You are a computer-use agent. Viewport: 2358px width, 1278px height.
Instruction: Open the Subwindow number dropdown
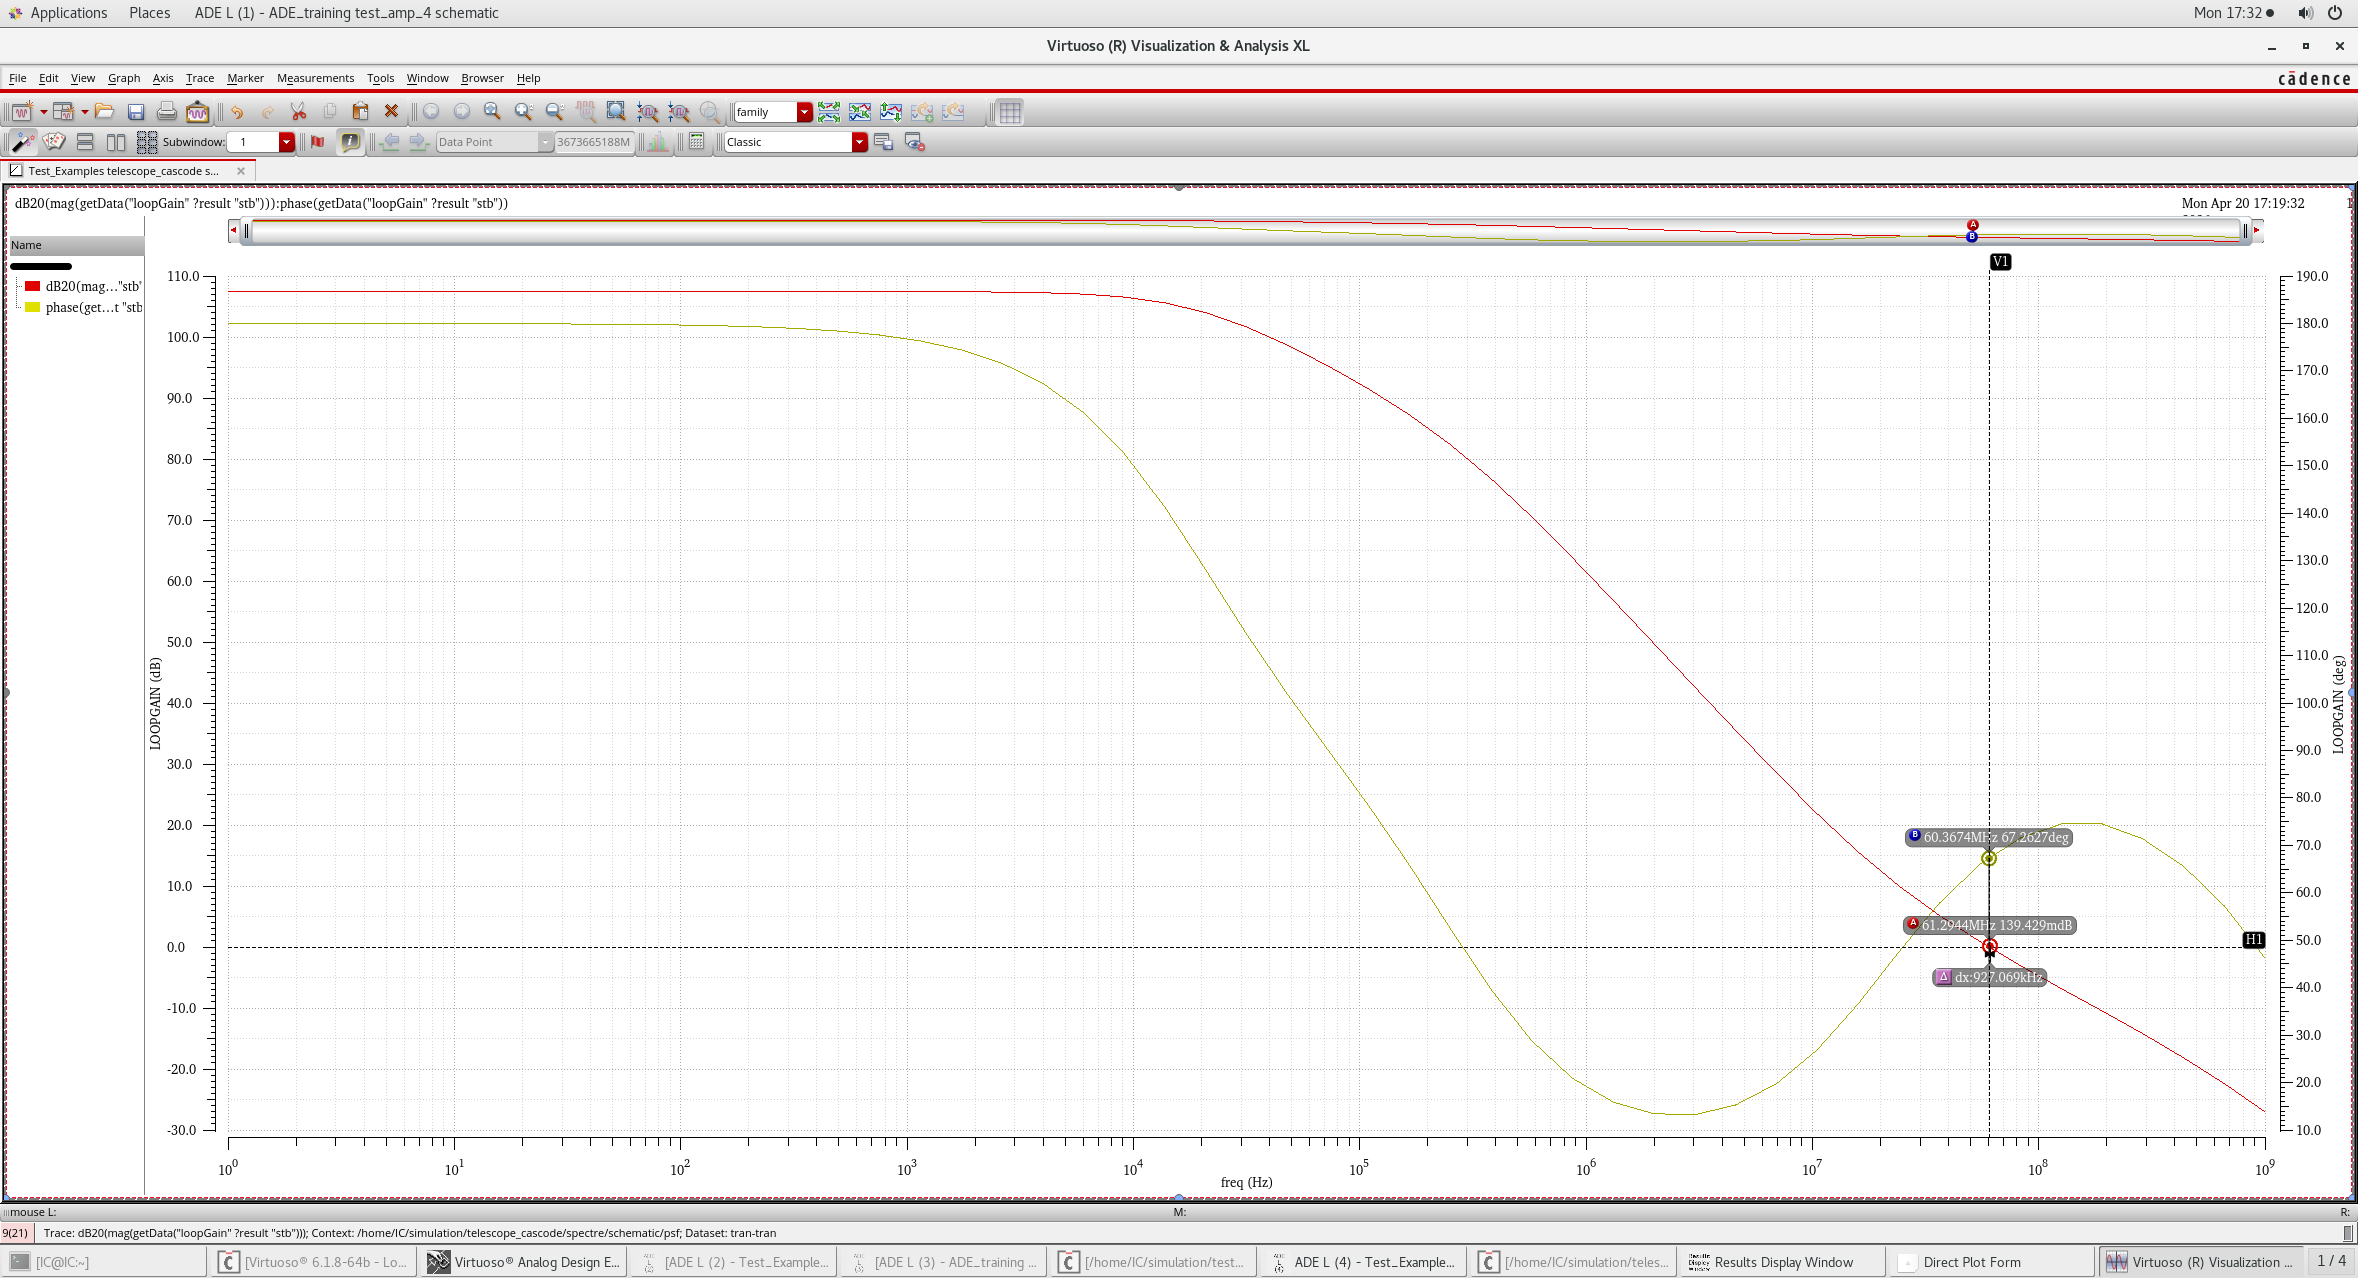click(x=286, y=142)
